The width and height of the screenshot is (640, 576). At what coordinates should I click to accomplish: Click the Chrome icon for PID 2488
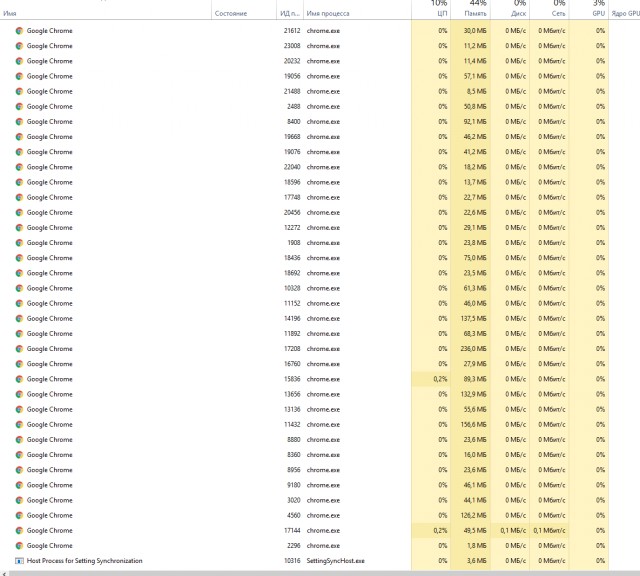click(x=19, y=107)
